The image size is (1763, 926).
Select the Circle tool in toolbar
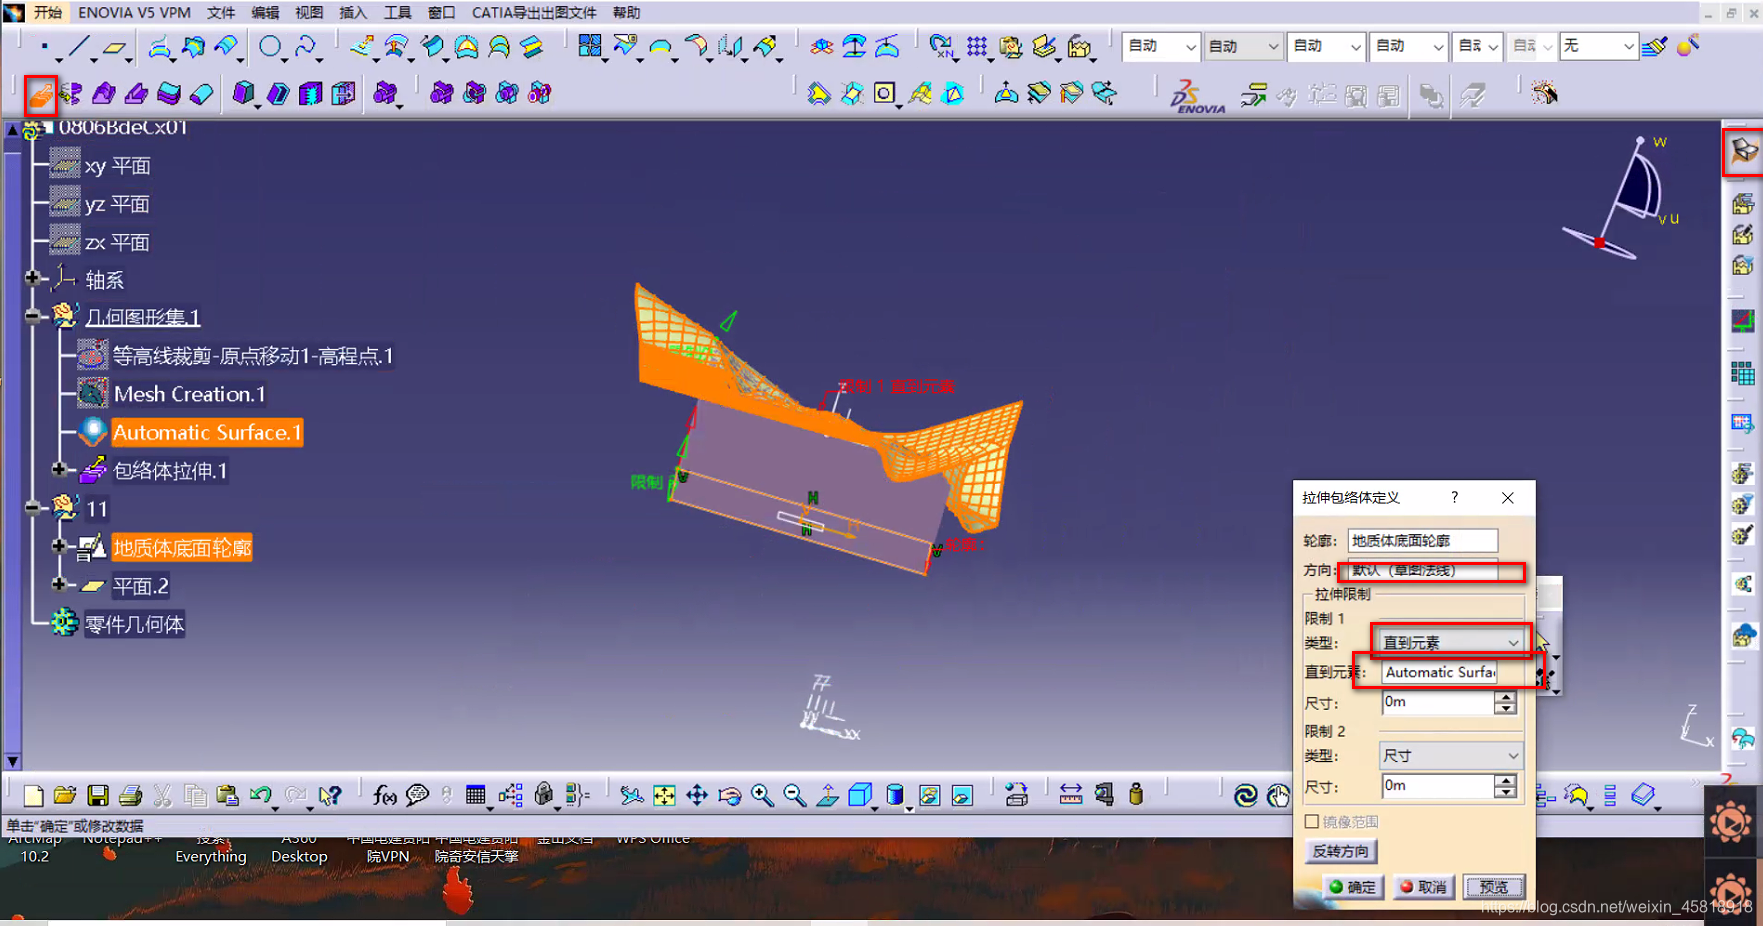[x=270, y=47]
